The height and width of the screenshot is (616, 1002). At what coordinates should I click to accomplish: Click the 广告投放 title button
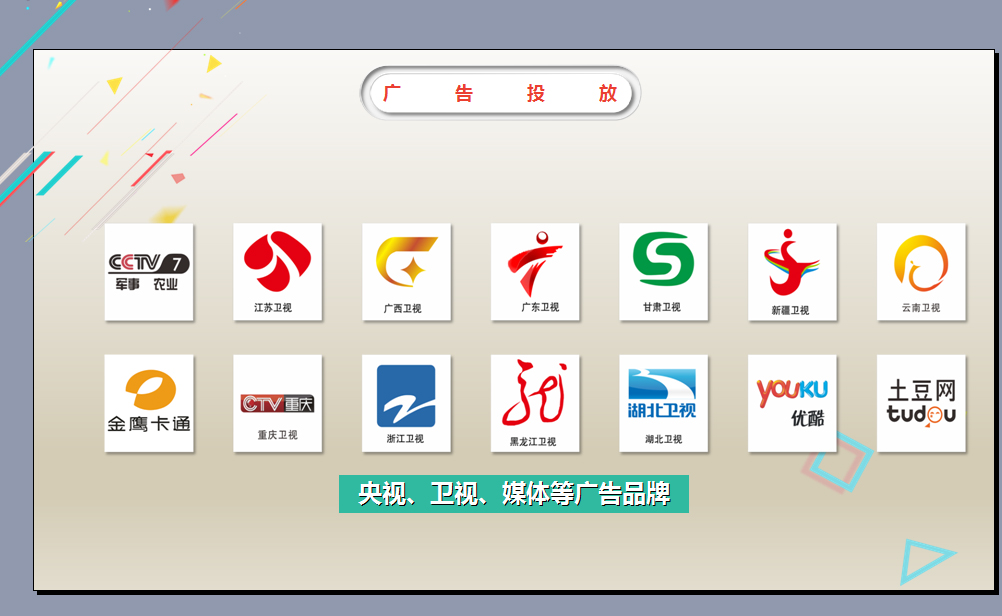tap(500, 94)
